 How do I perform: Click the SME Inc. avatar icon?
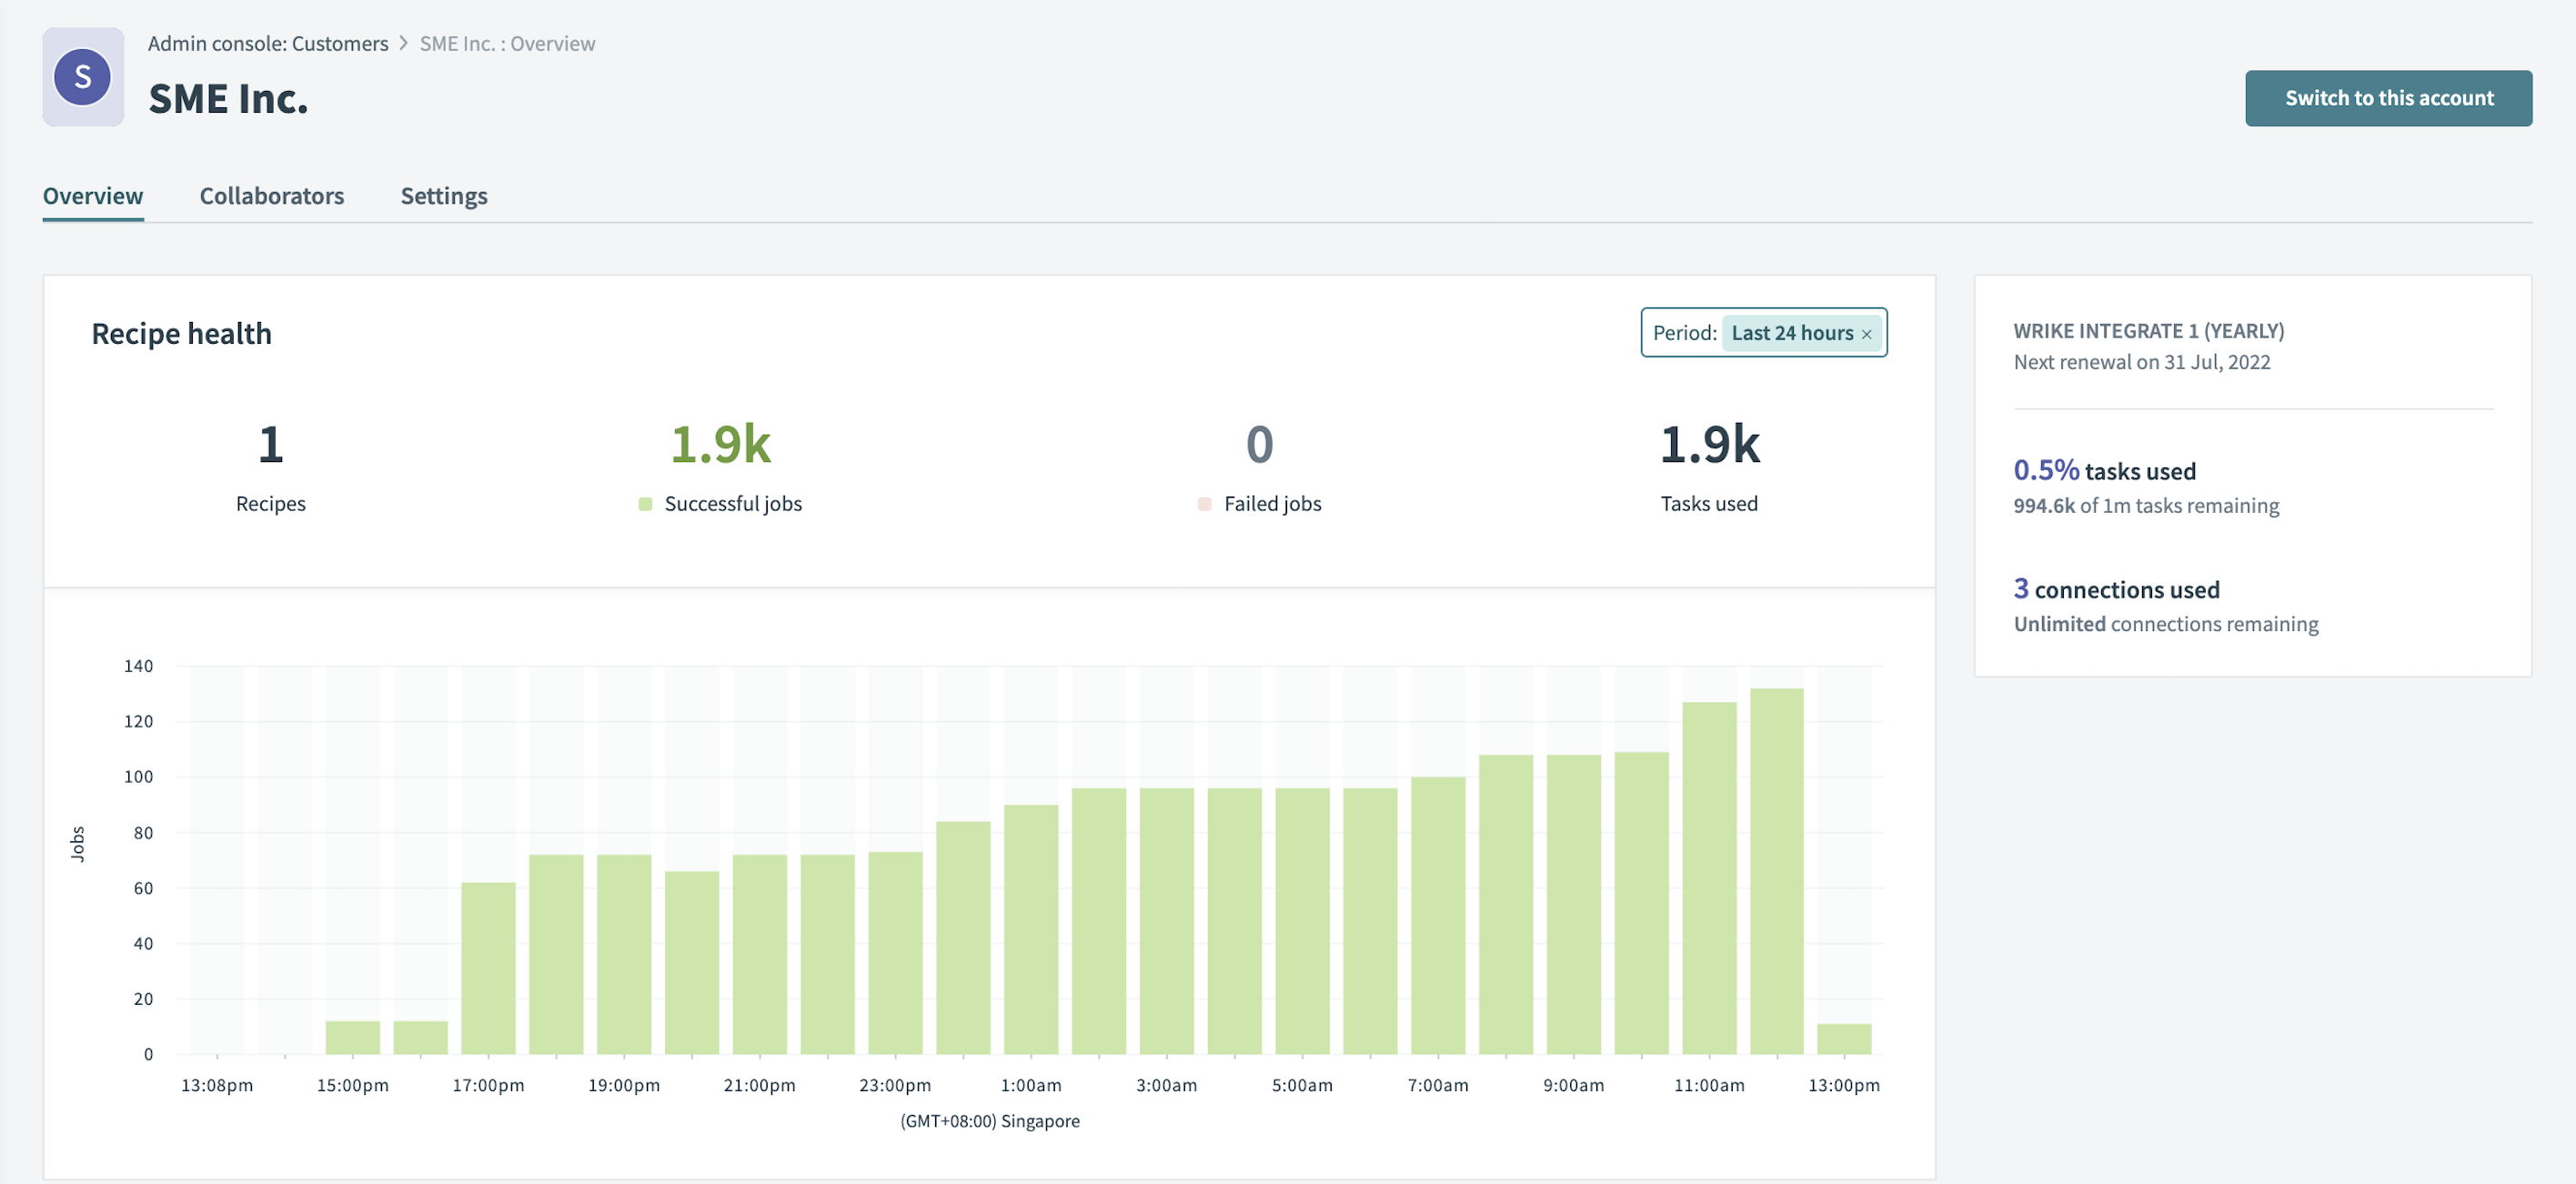pyautogui.click(x=83, y=77)
